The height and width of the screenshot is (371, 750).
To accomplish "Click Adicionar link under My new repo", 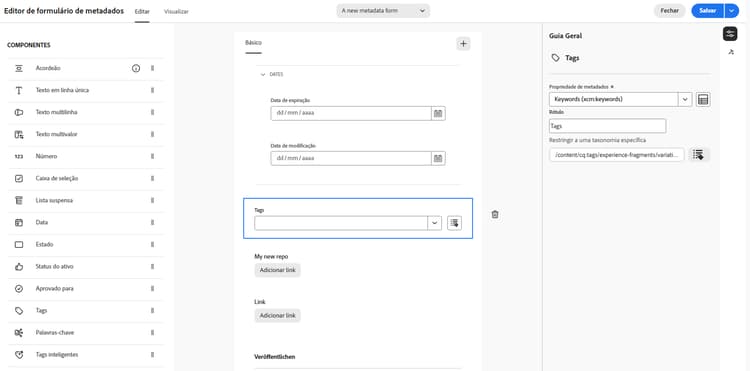I will [x=277, y=270].
